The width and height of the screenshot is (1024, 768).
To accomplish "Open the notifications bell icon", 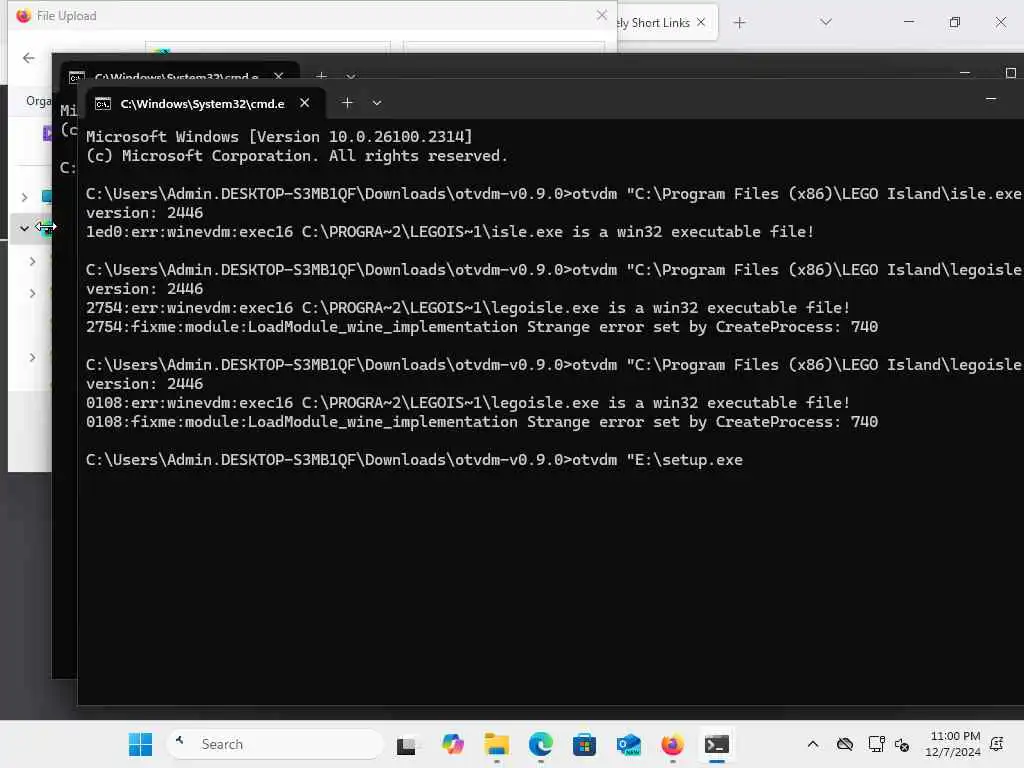I will point(997,744).
